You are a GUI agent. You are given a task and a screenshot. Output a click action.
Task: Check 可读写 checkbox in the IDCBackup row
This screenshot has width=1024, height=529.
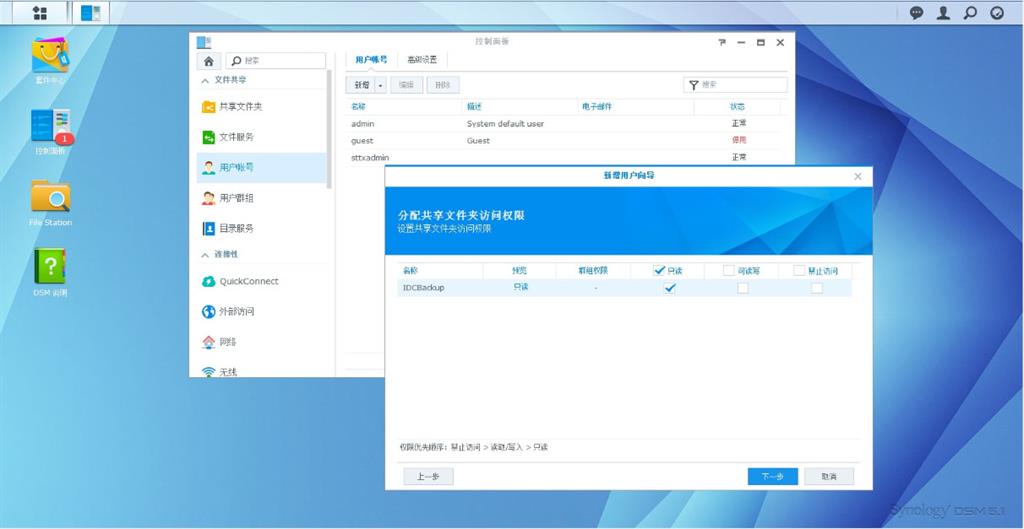tap(742, 288)
